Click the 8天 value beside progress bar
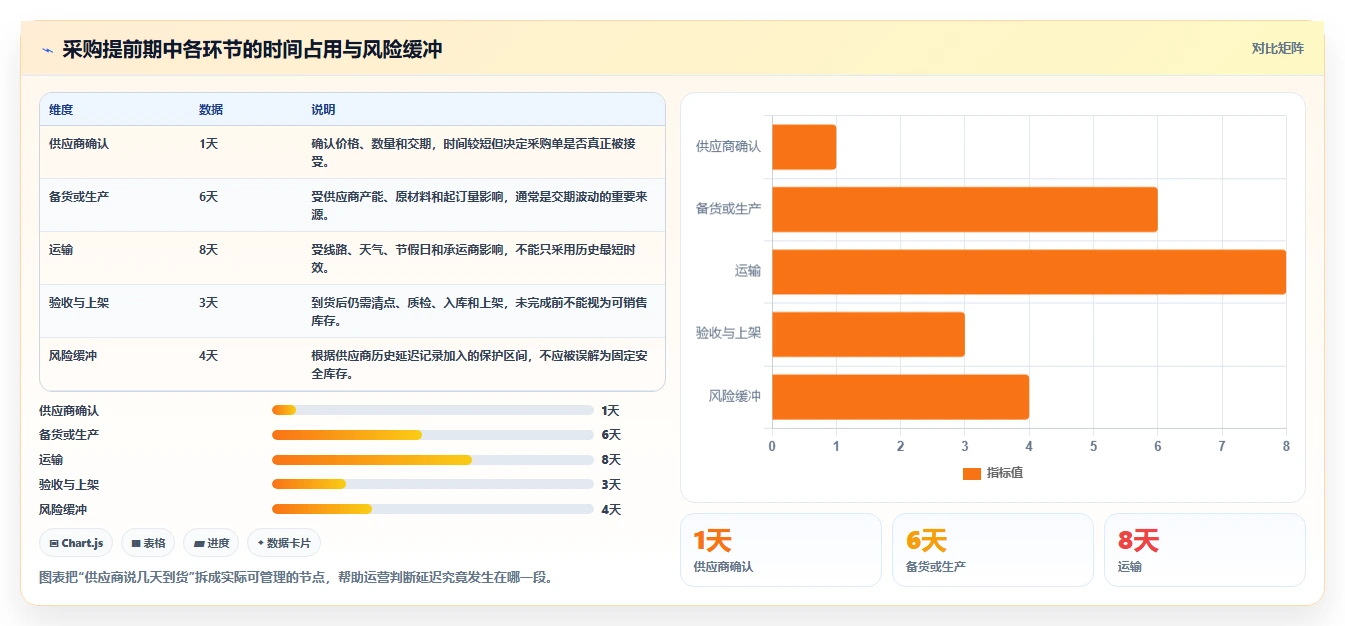1345x626 pixels. click(x=611, y=460)
